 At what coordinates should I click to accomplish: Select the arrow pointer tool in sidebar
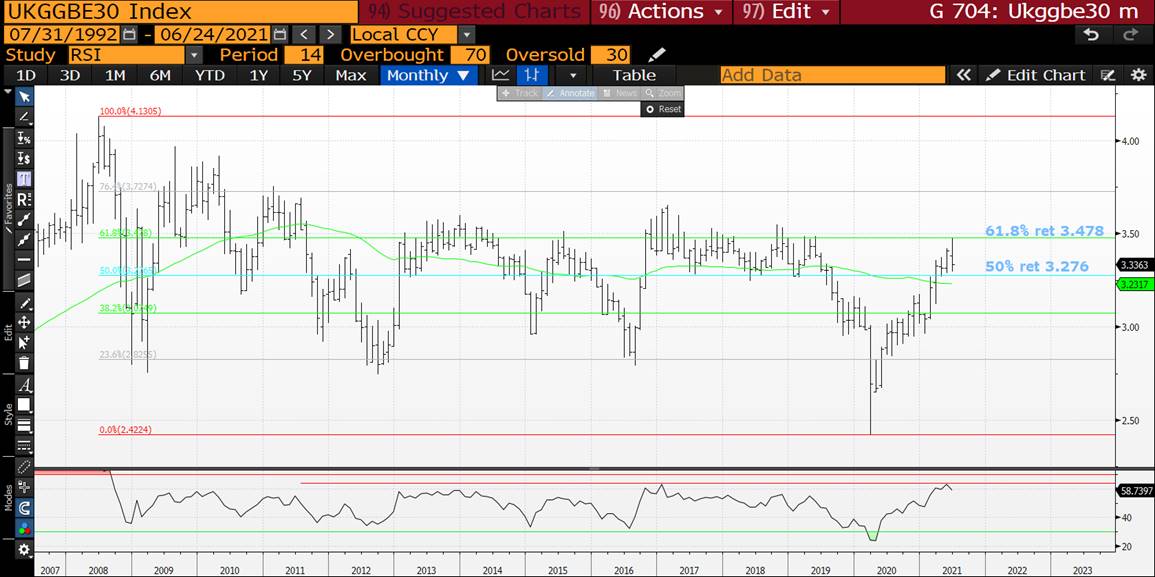(24, 97)
